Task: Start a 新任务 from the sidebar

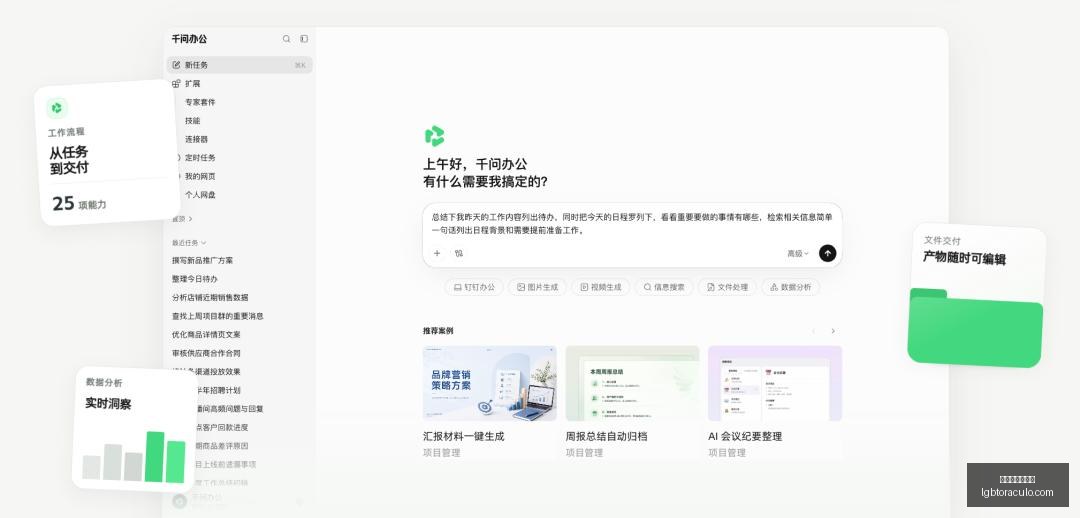Action: click(240, 65)
